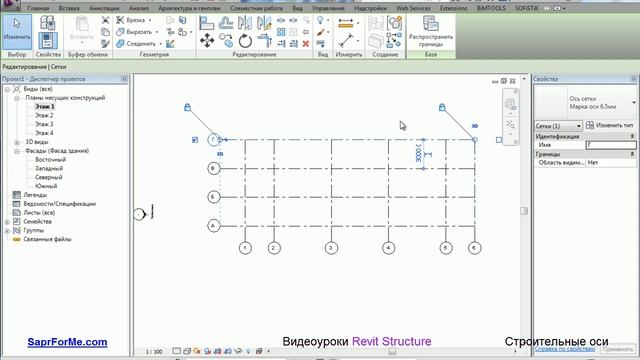
Task: Open the Аннотации ribbon tab
Action: click(104, 8)
